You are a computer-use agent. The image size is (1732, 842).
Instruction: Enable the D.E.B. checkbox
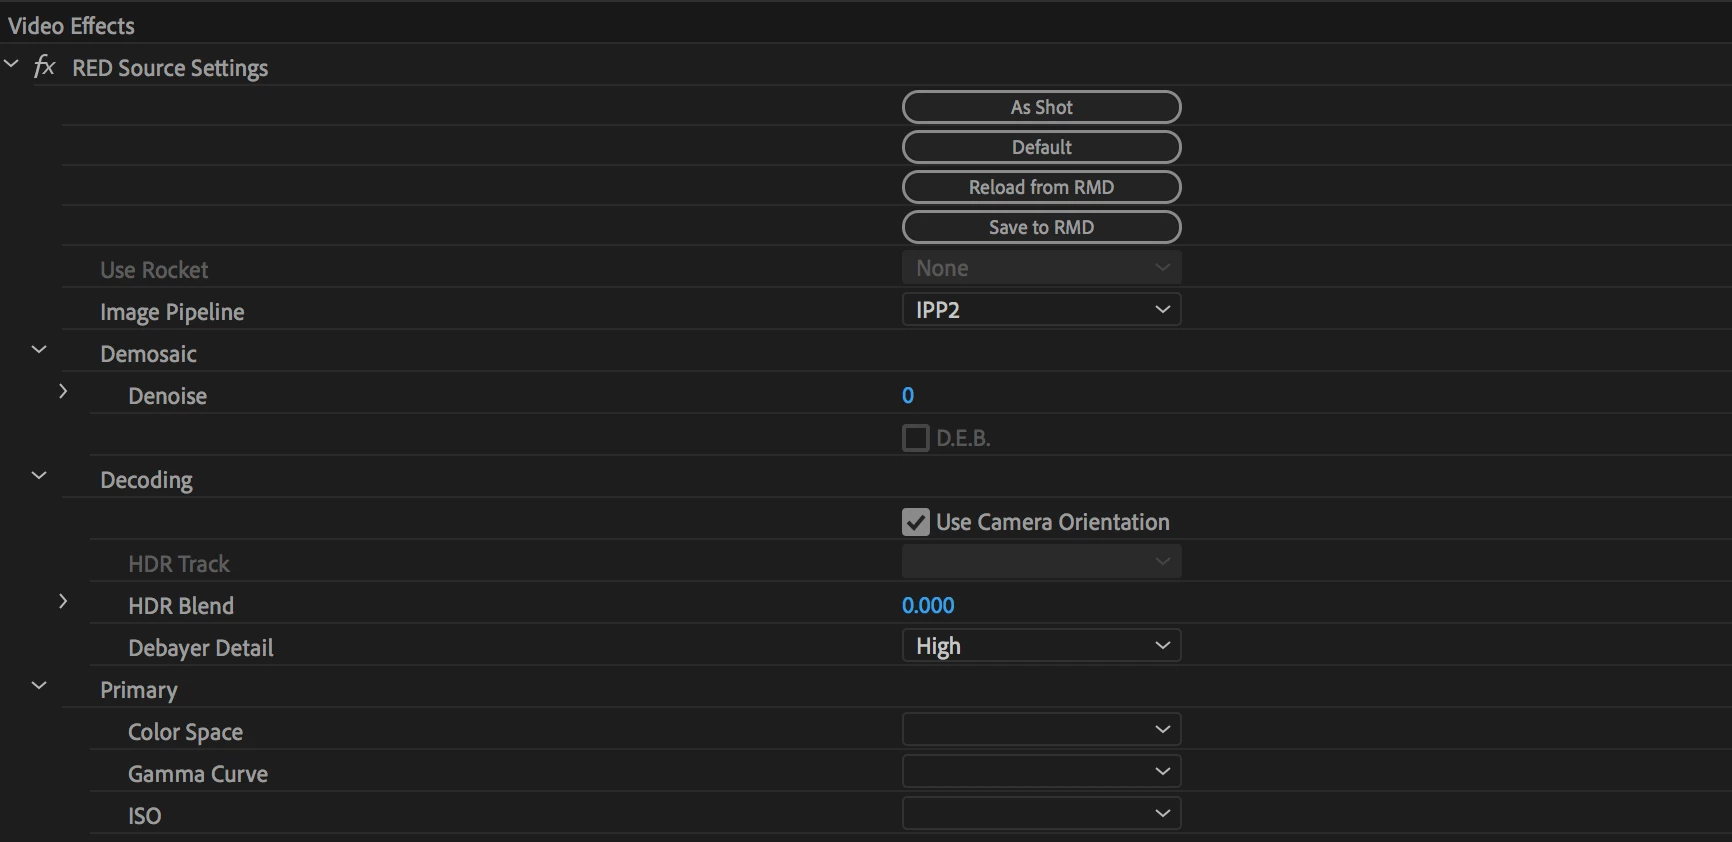[x=915, y=438]
